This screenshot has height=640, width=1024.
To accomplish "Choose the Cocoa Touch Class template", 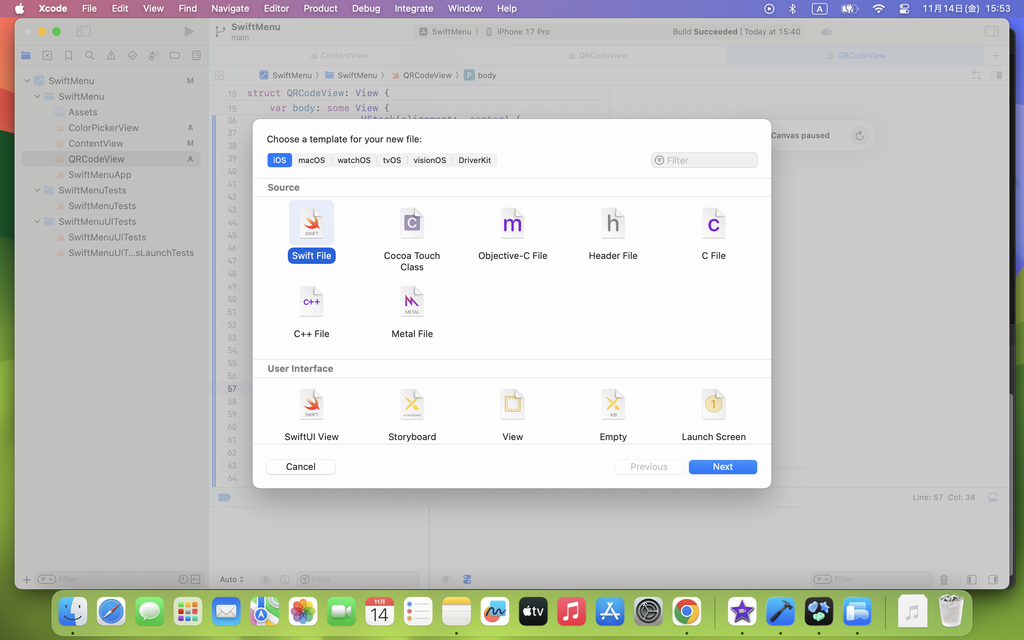I will coord(412,223).
